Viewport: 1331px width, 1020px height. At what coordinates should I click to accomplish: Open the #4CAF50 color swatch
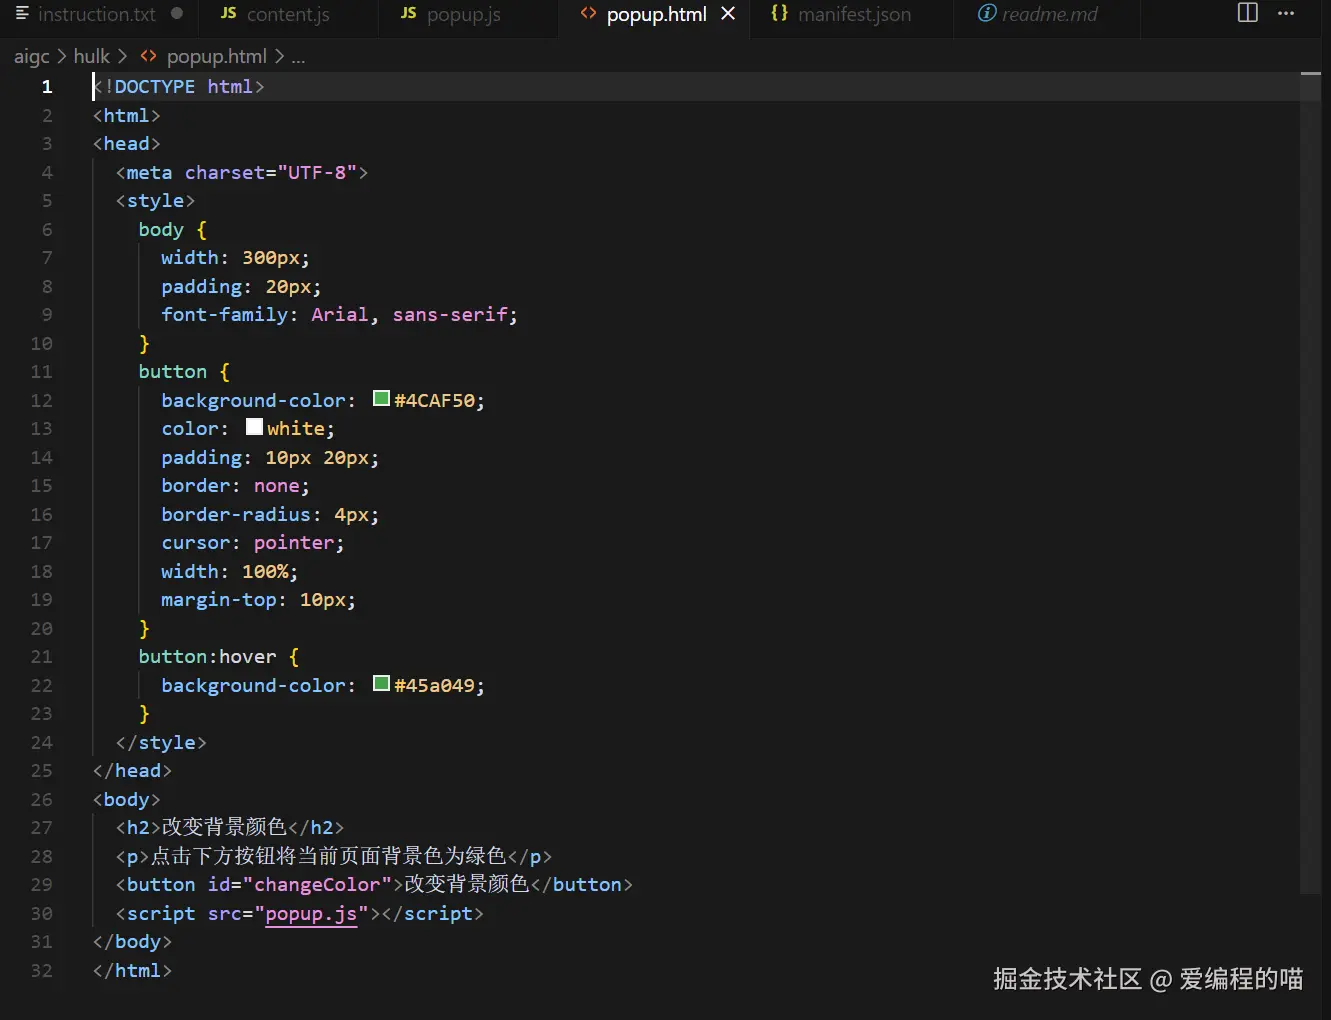click(x=381, y=398)
